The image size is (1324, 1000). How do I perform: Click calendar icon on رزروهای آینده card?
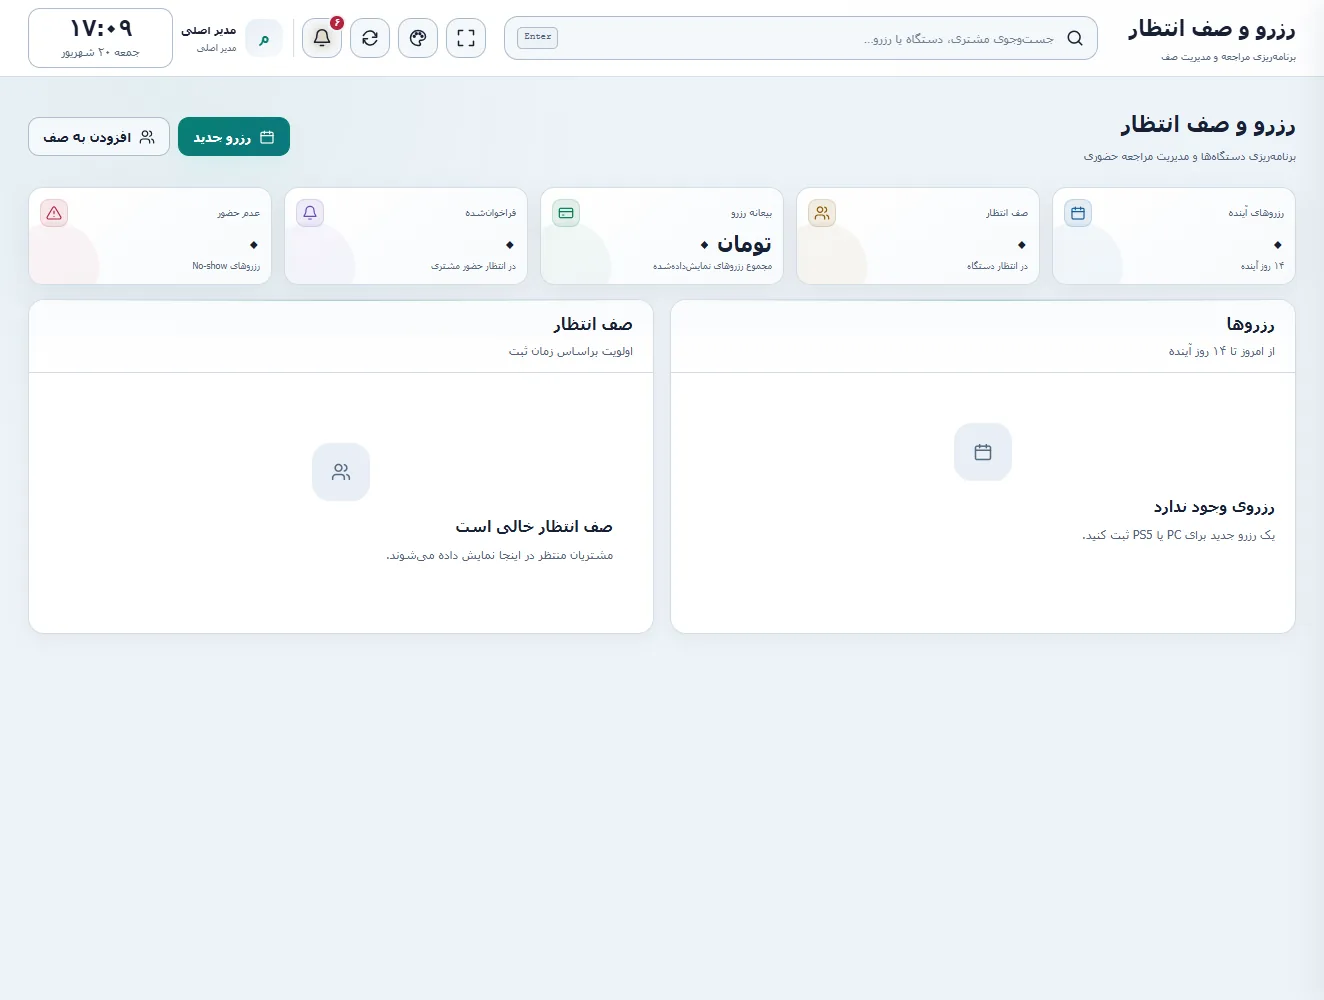[1078, 213]
